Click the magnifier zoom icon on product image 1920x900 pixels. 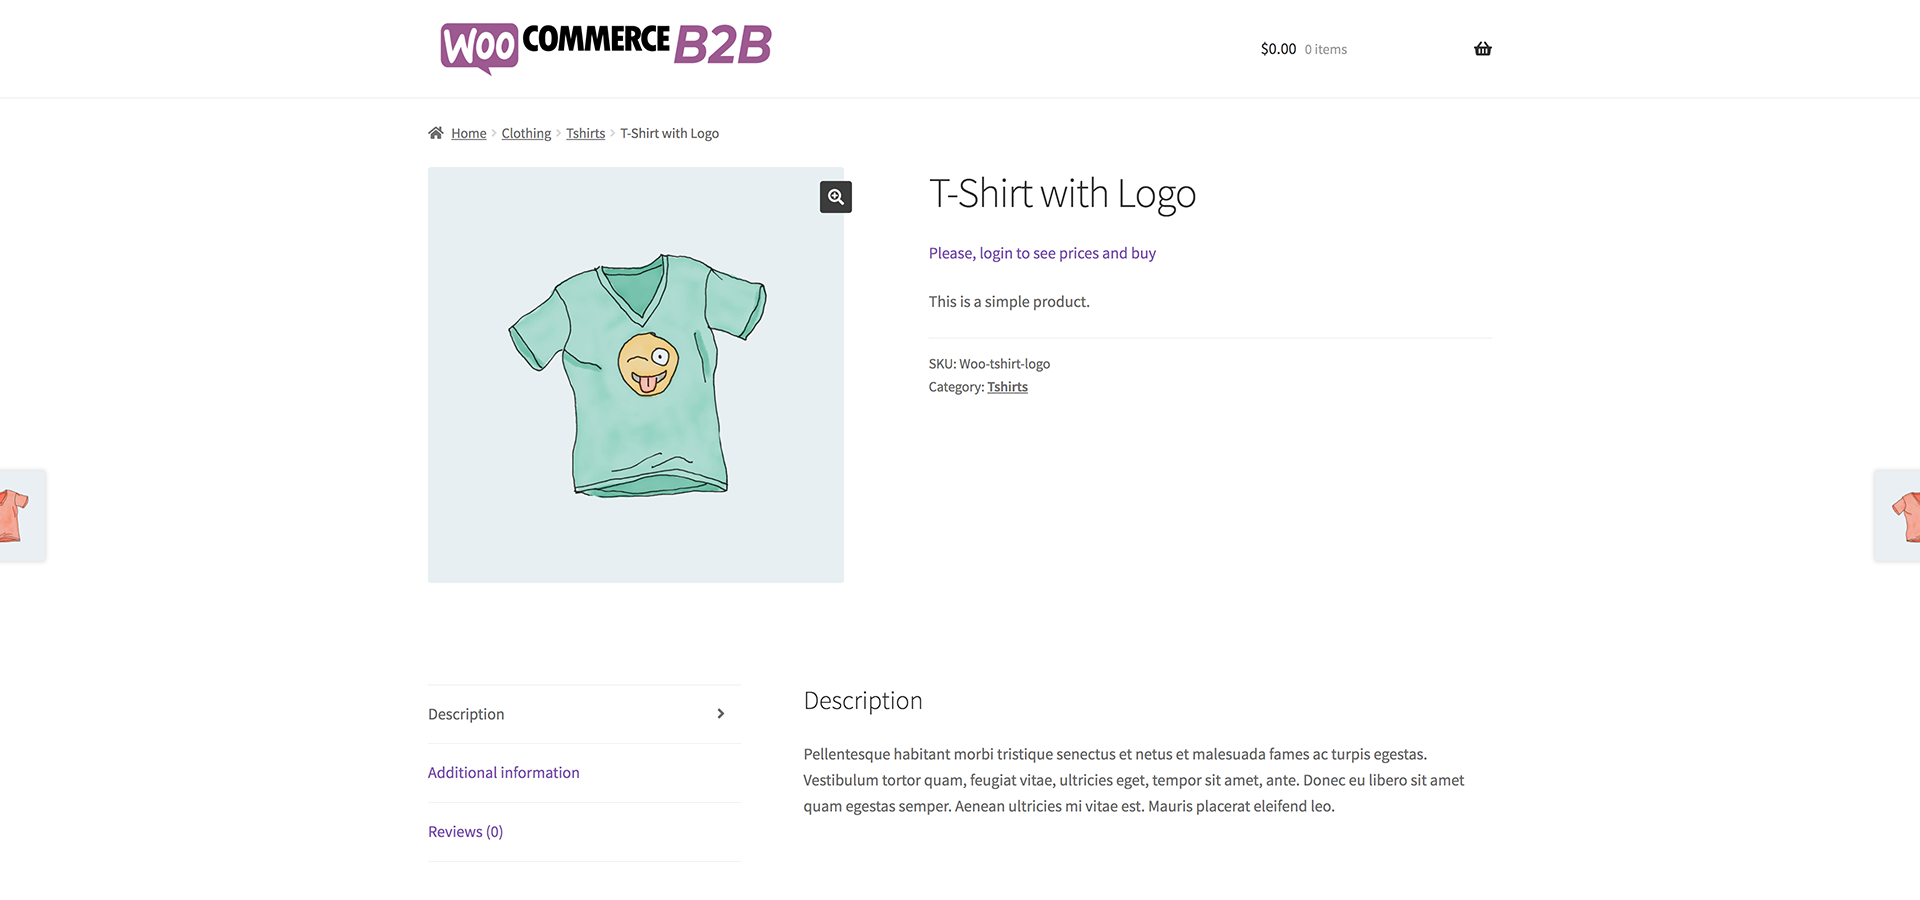coord(836,197)
